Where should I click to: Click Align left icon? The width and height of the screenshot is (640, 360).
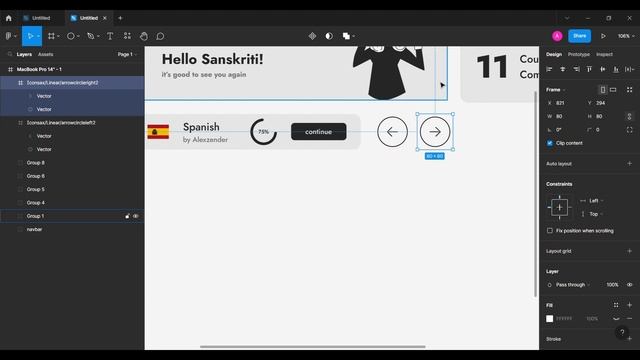coord(549,69)
